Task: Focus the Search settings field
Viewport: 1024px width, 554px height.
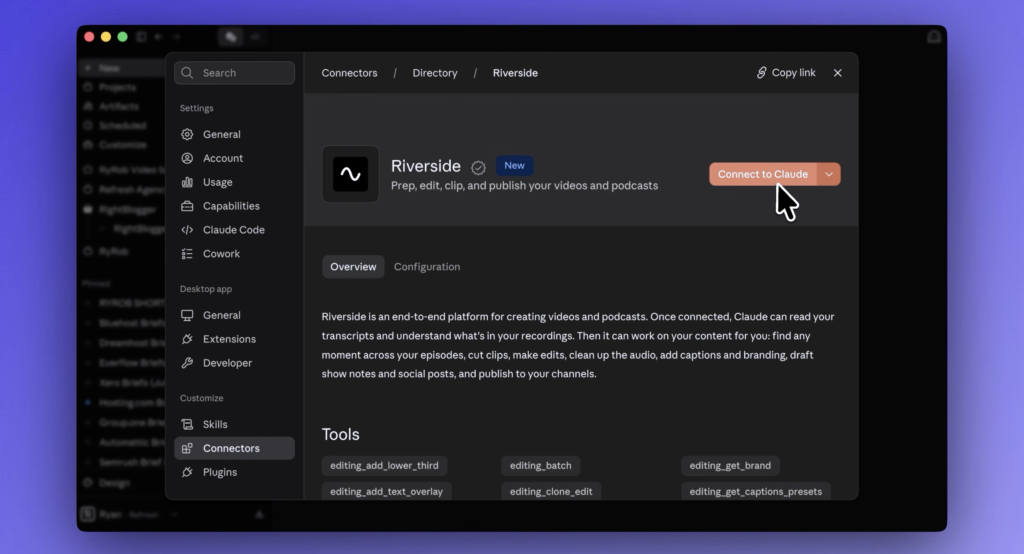Action: [234, 73]
